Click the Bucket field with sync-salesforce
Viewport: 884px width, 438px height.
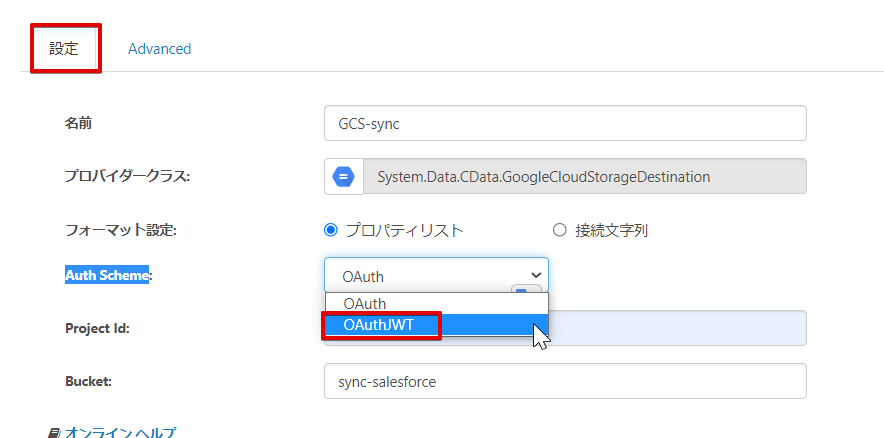[565, 382]
